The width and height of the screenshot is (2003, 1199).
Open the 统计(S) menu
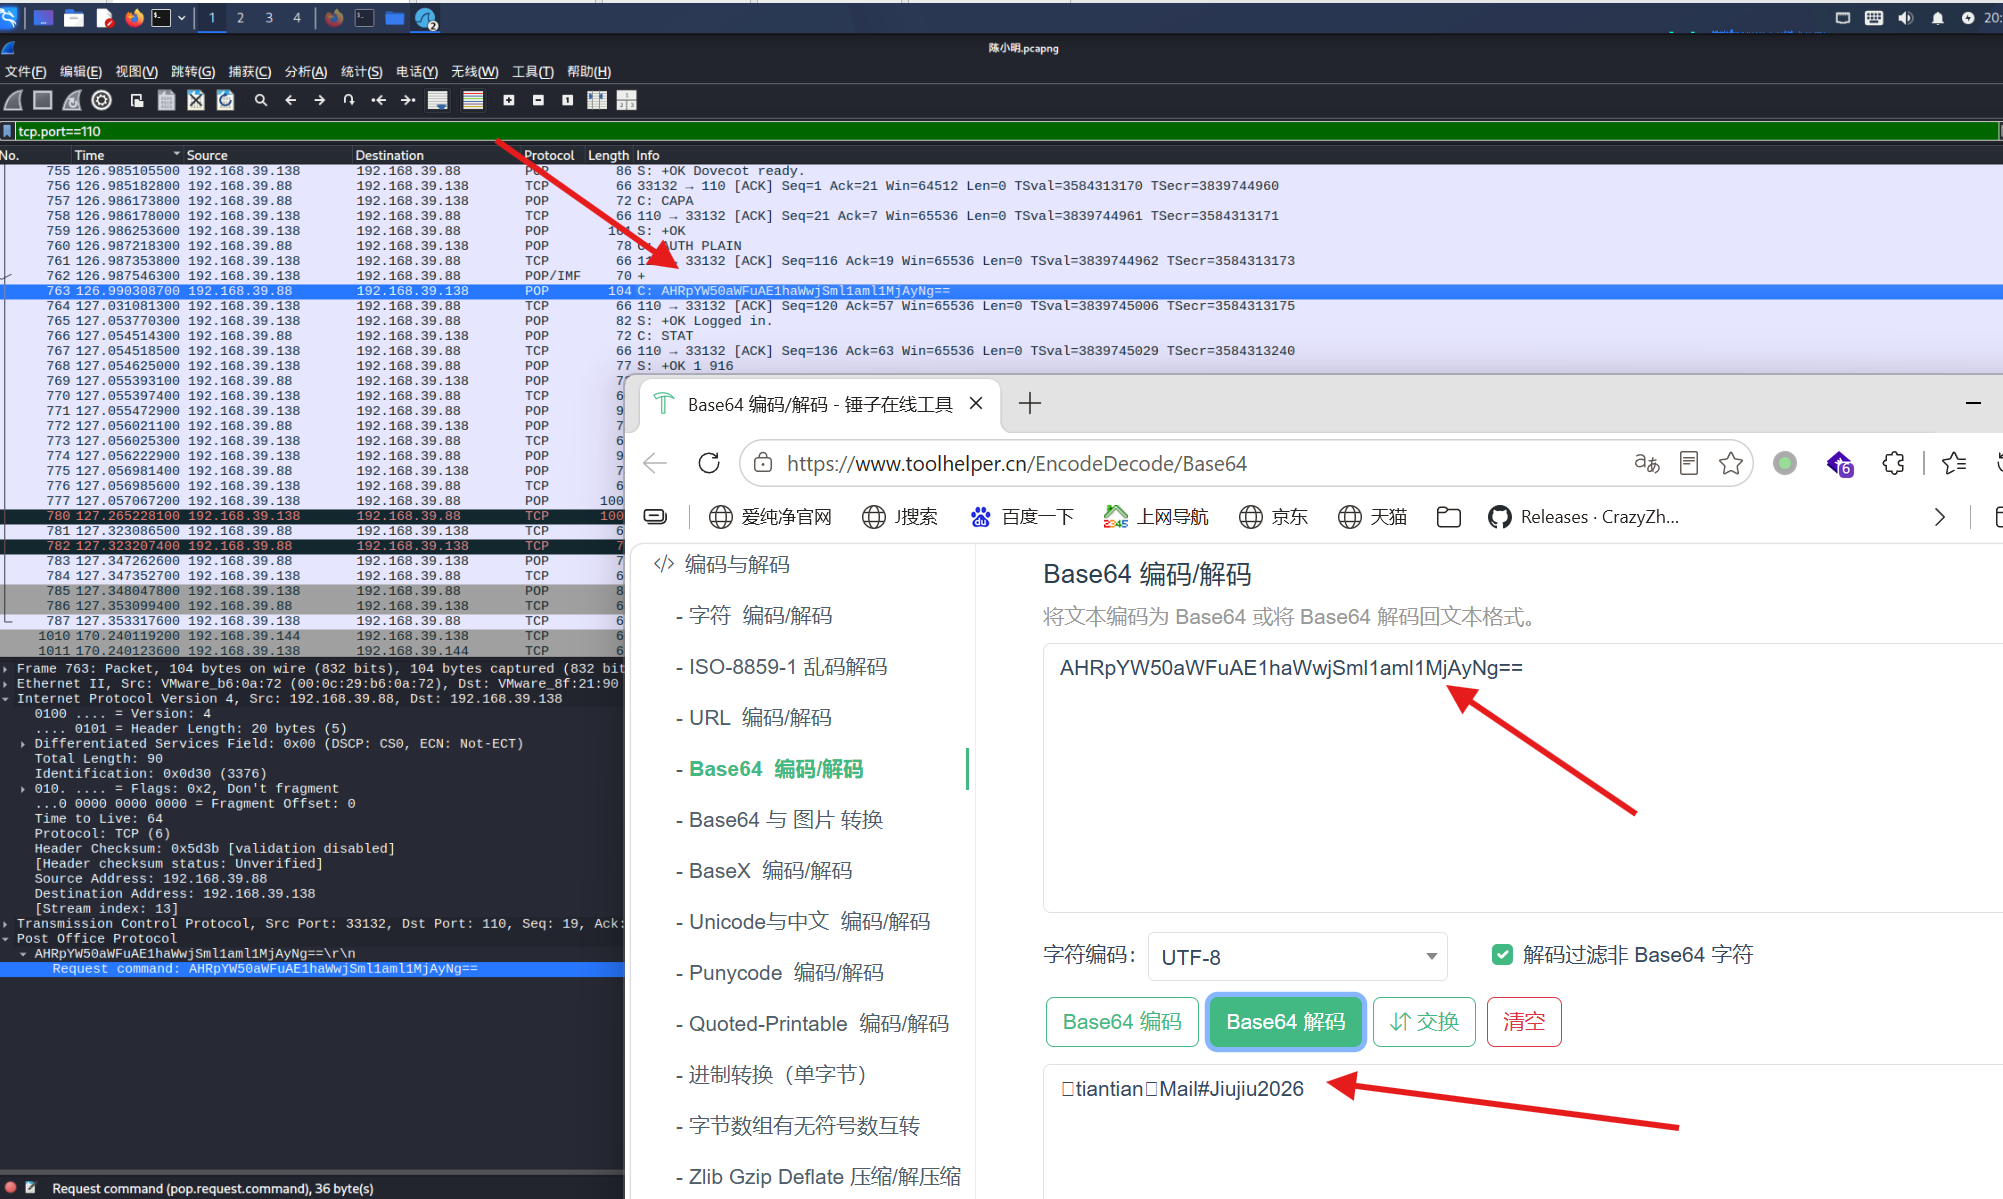click(362, 72)
